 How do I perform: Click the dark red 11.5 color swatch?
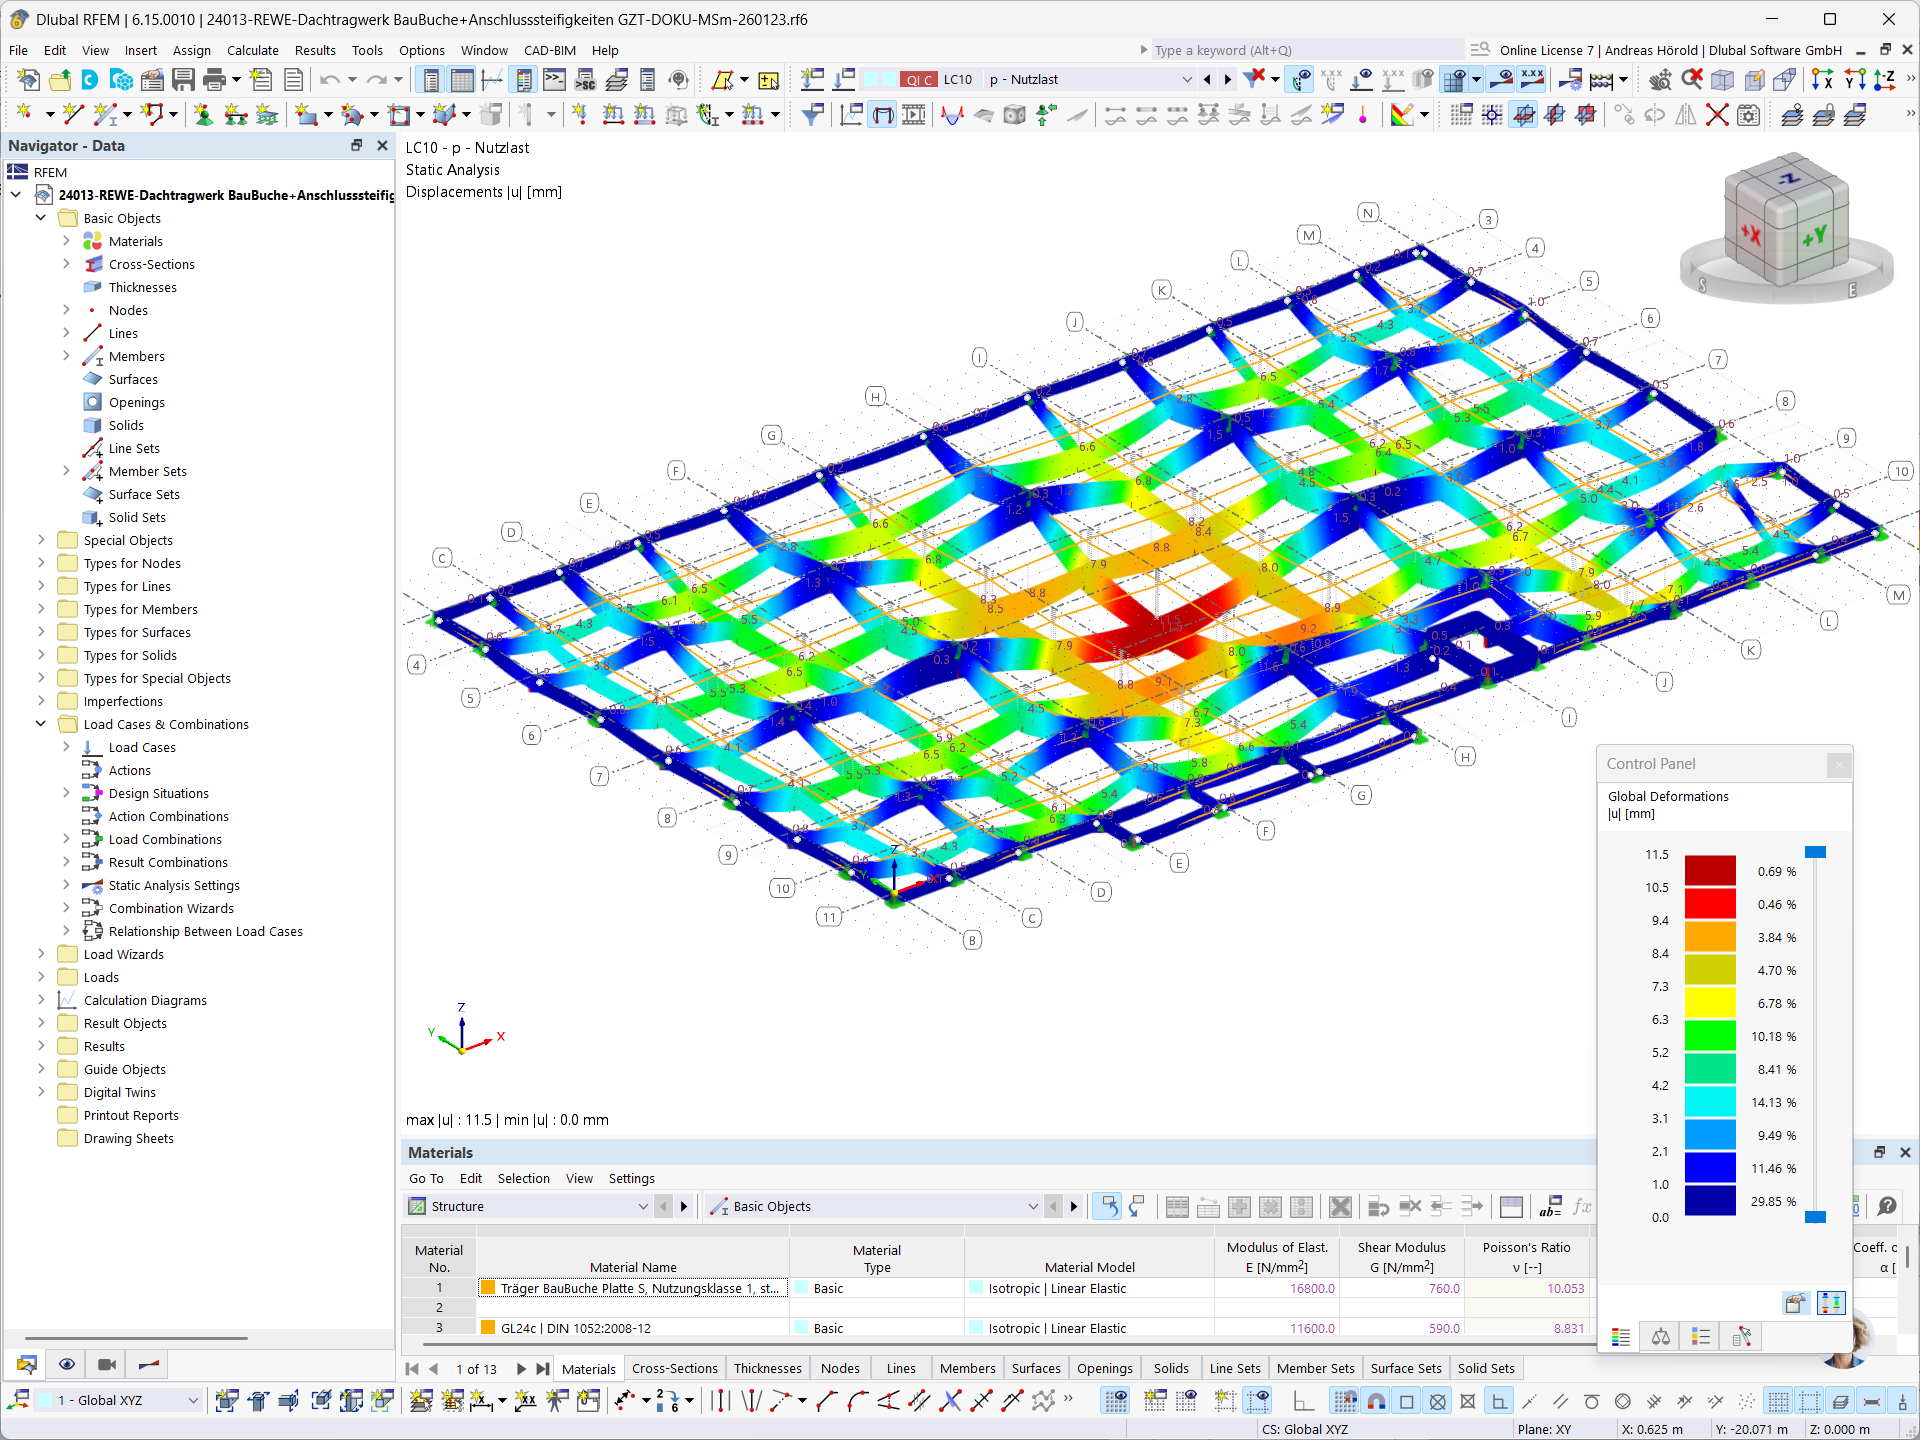coord(1710,870)
